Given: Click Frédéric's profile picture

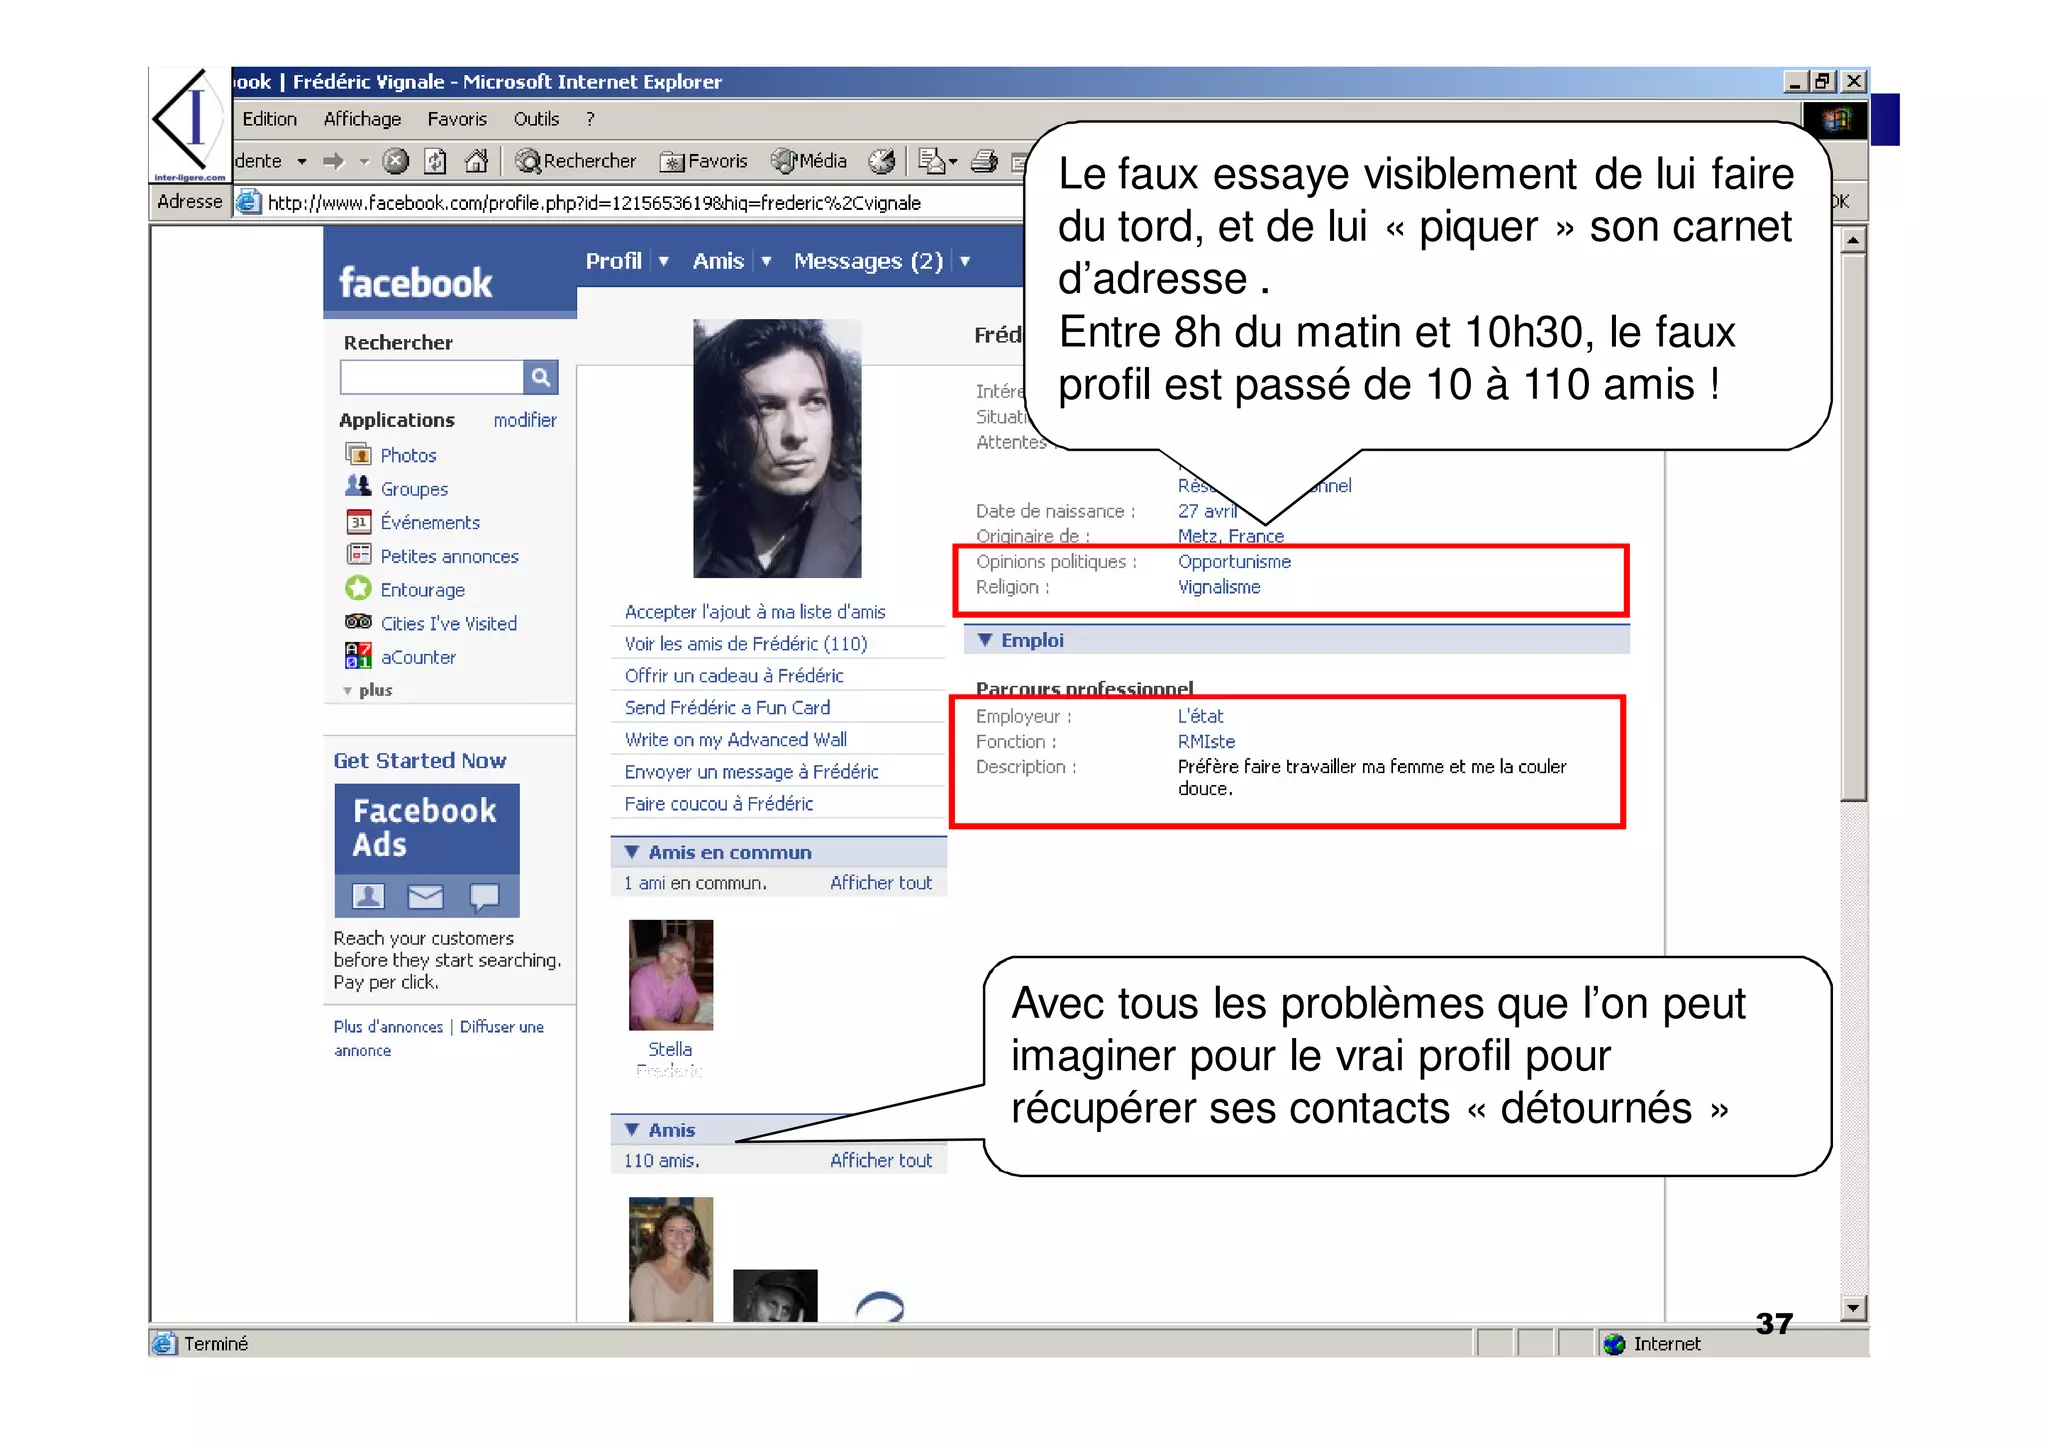Looking at the screenshot, I should [777, 448].
